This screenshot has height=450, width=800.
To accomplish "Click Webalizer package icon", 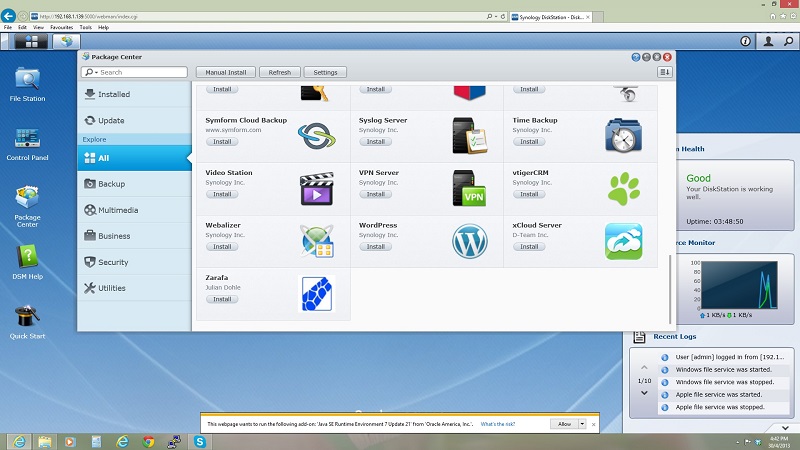I will pos(316,241).
